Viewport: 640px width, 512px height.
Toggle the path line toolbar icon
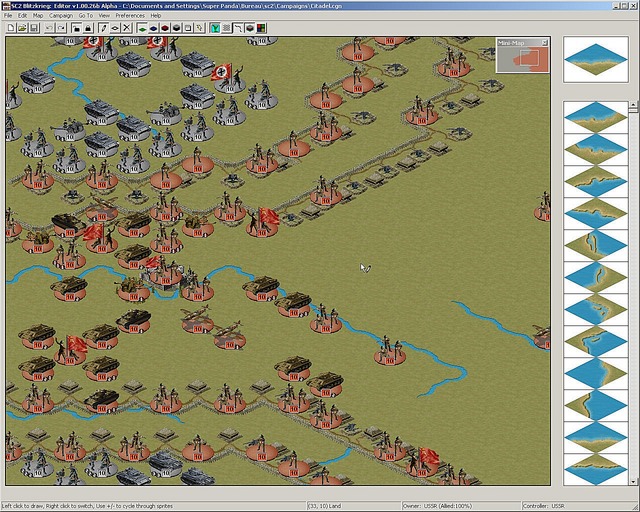click(238, 28)
